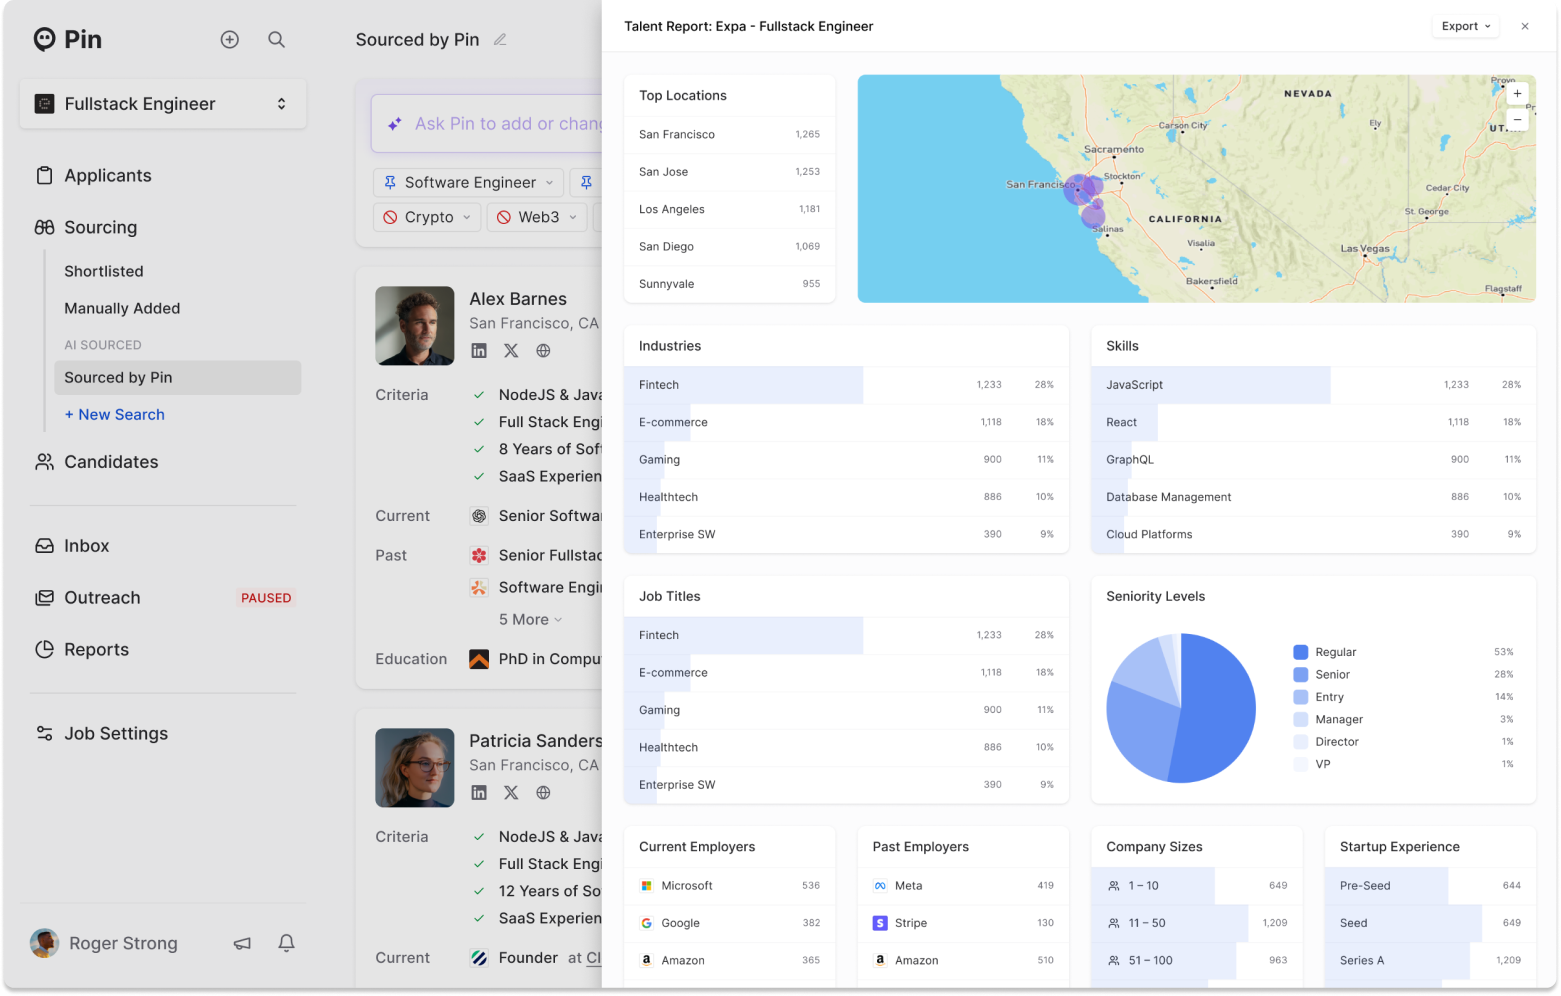Viewport: 1561px width, 996px height.
Task: Open Patricia Sanders's website globe icon
Action: 543,793
